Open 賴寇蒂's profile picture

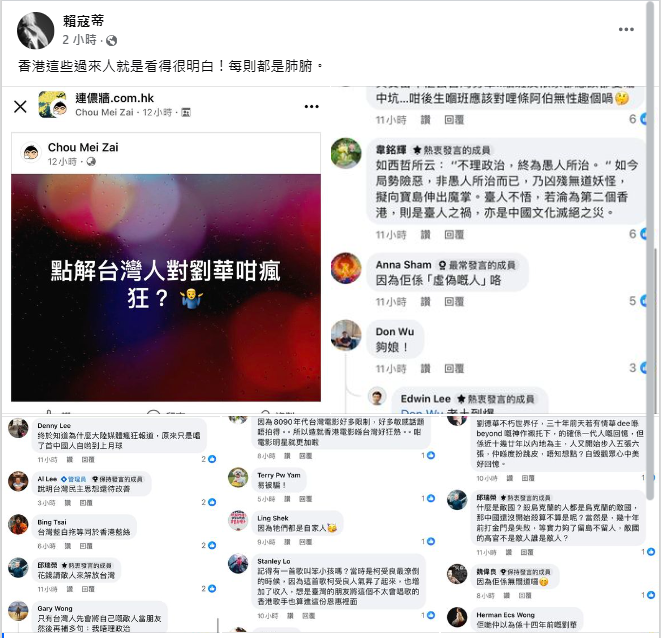[x=35, y=30]
